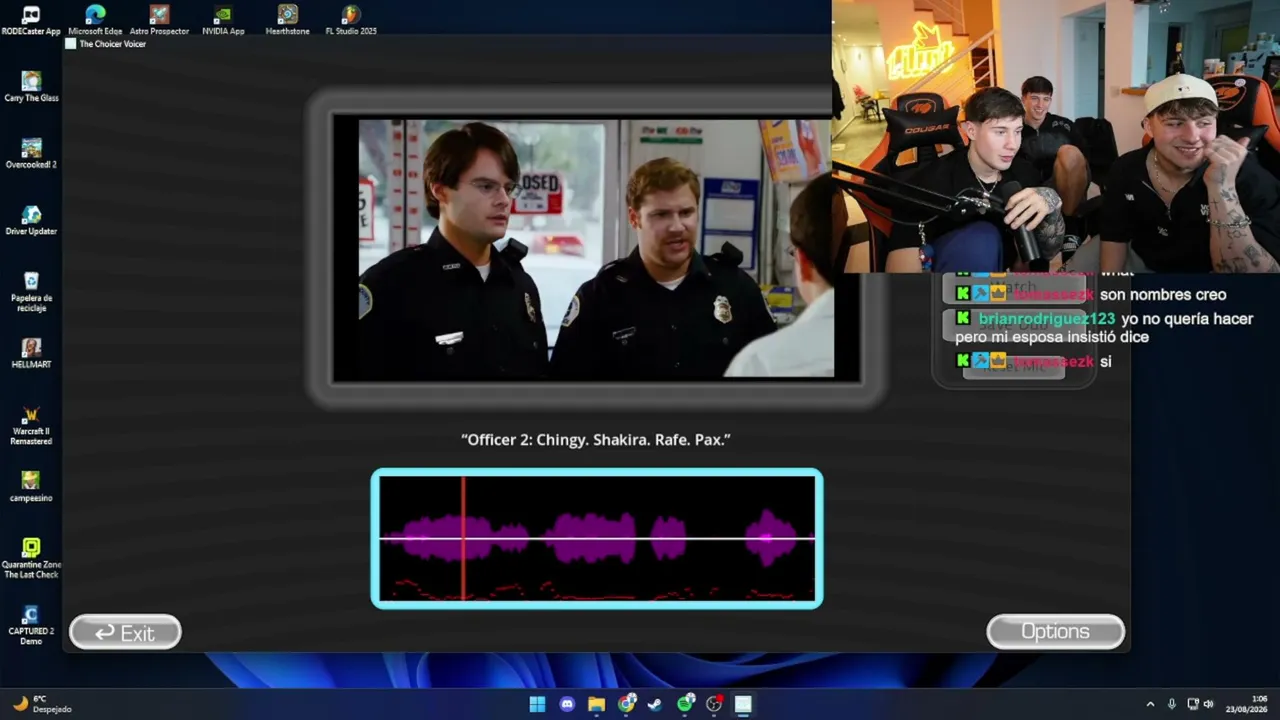The height and width of the screenshot is (720, 1280).
Task: Switch to Google Chrome in the taskbar
Action: tap(626, 704)
